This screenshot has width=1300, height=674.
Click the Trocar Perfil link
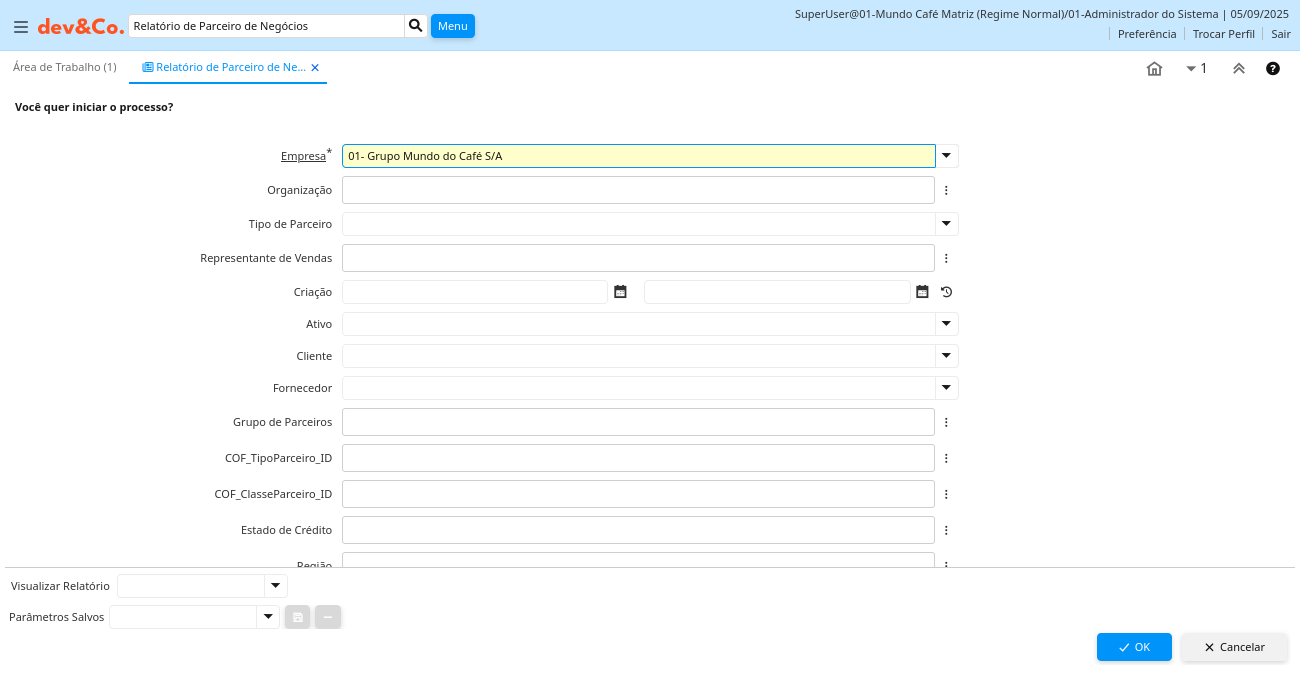1223,34
